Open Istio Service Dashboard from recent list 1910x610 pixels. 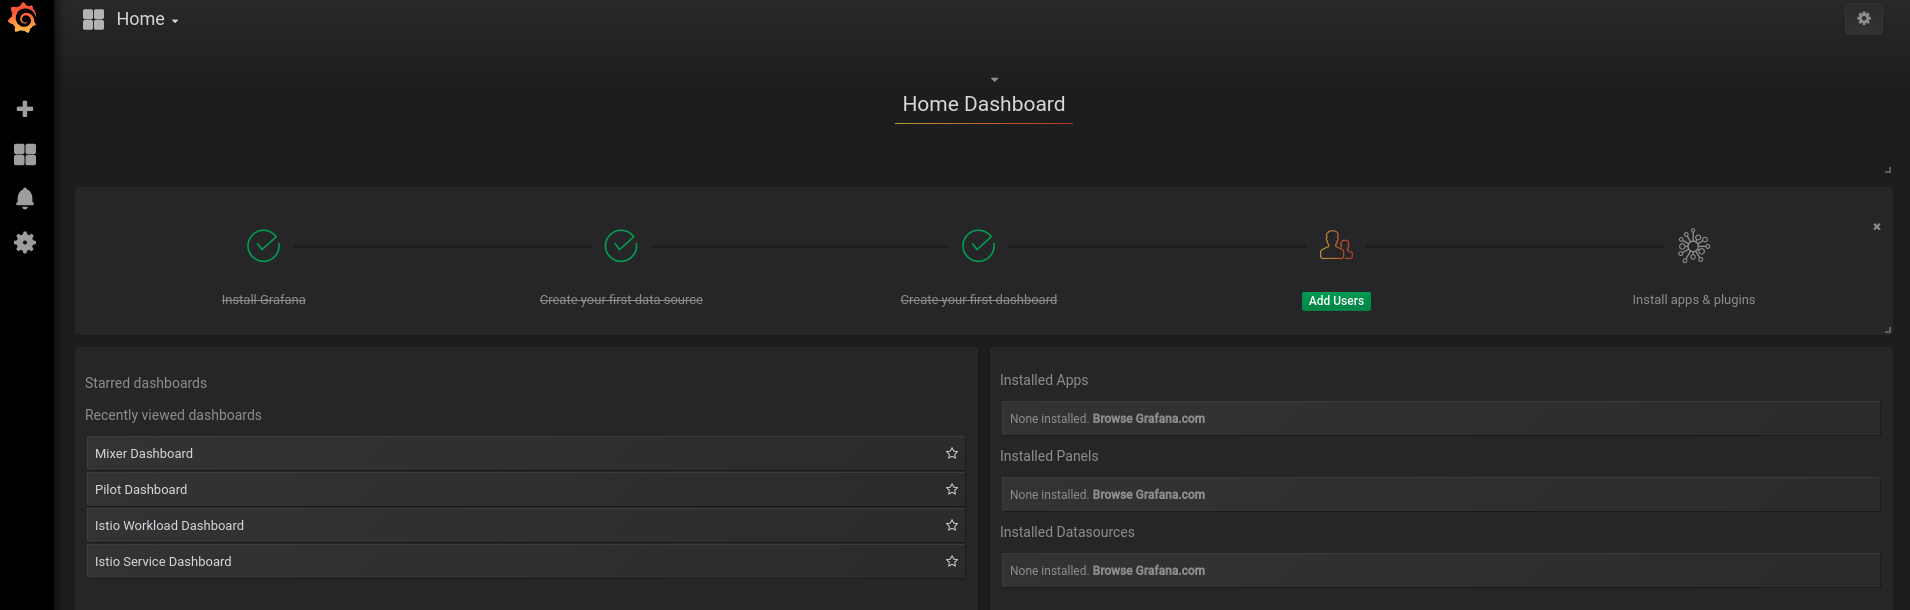[x=163, y=562]
